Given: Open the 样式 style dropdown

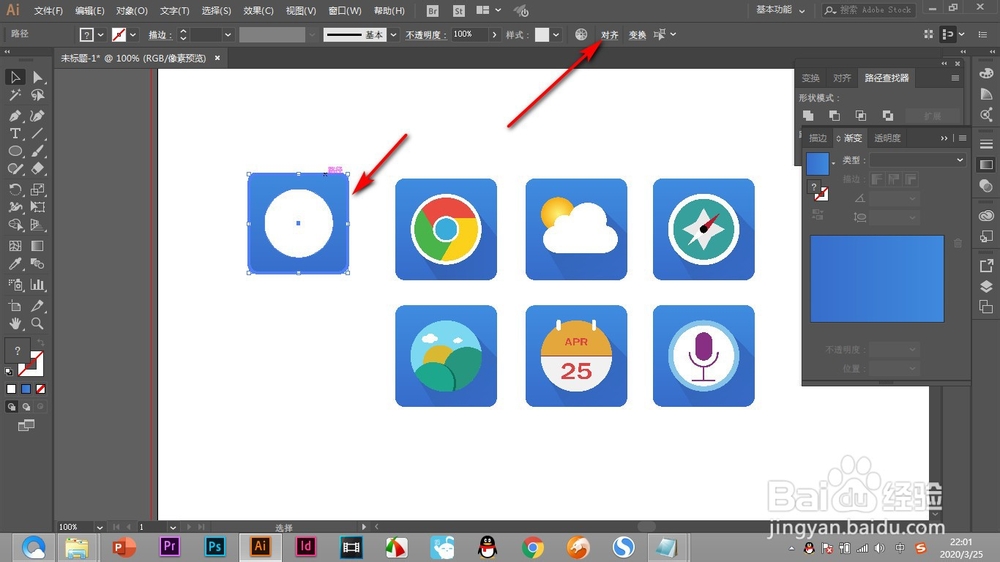Looking at the screenshot, I should 556,34.
